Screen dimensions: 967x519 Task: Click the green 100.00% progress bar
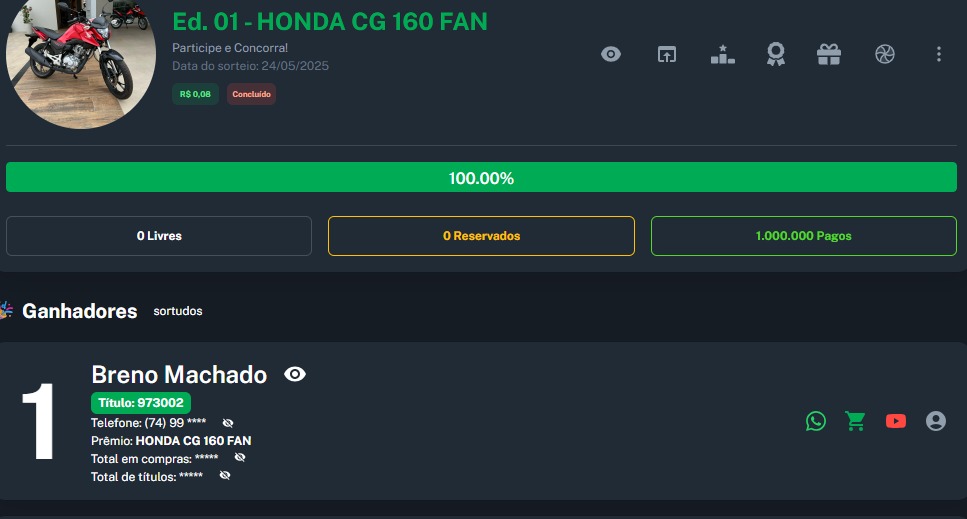[x=481, y=178]
